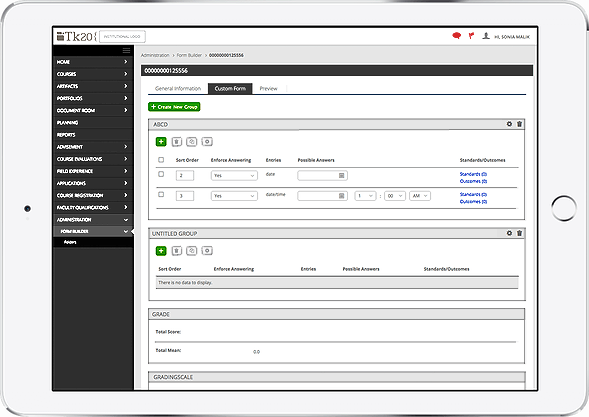Open calendar picker for the date entry
Screen dimensions: 589x417
[341, 175]
